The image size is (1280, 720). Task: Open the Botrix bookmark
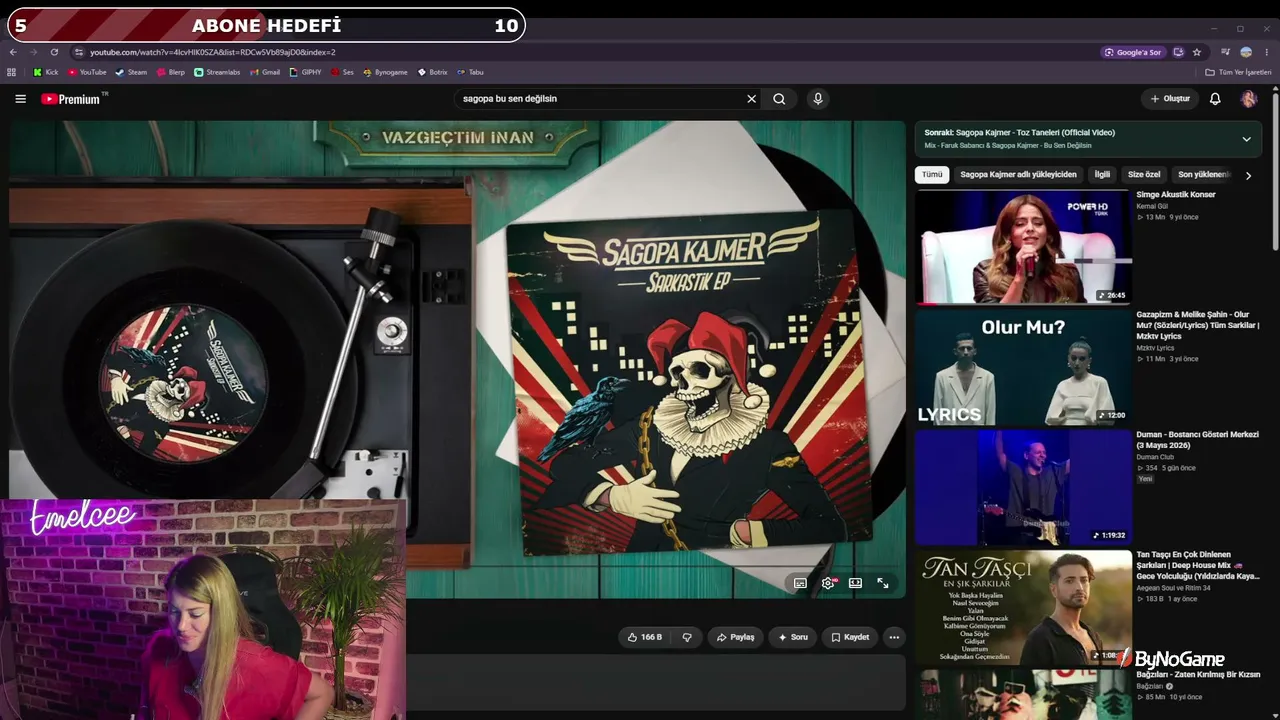pyautogui.click(x=432, y=72)
